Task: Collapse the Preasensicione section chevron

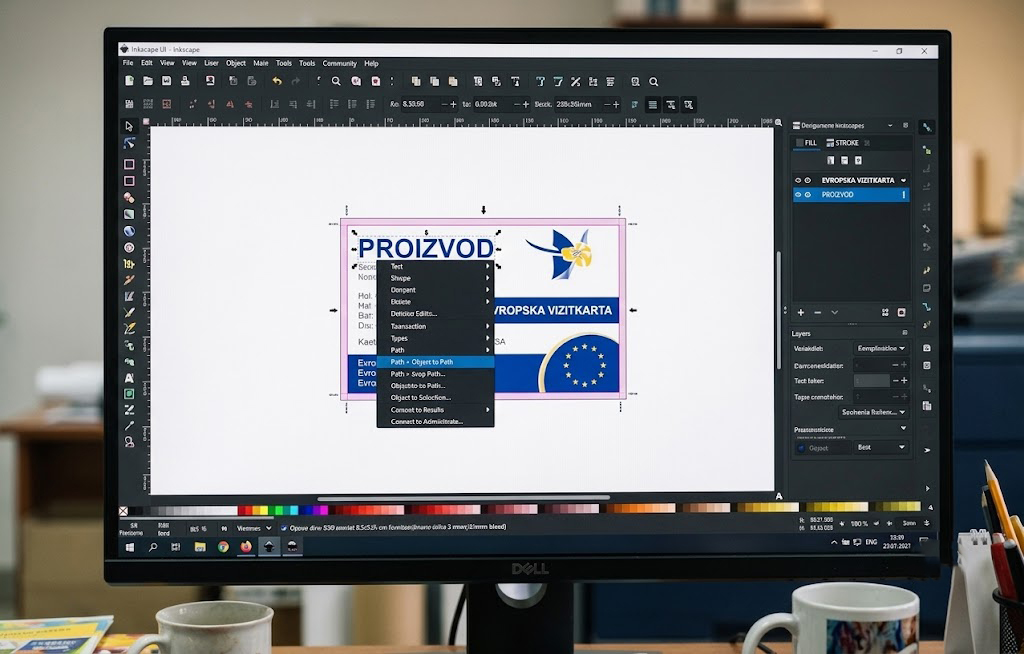Action: (903, 429)
